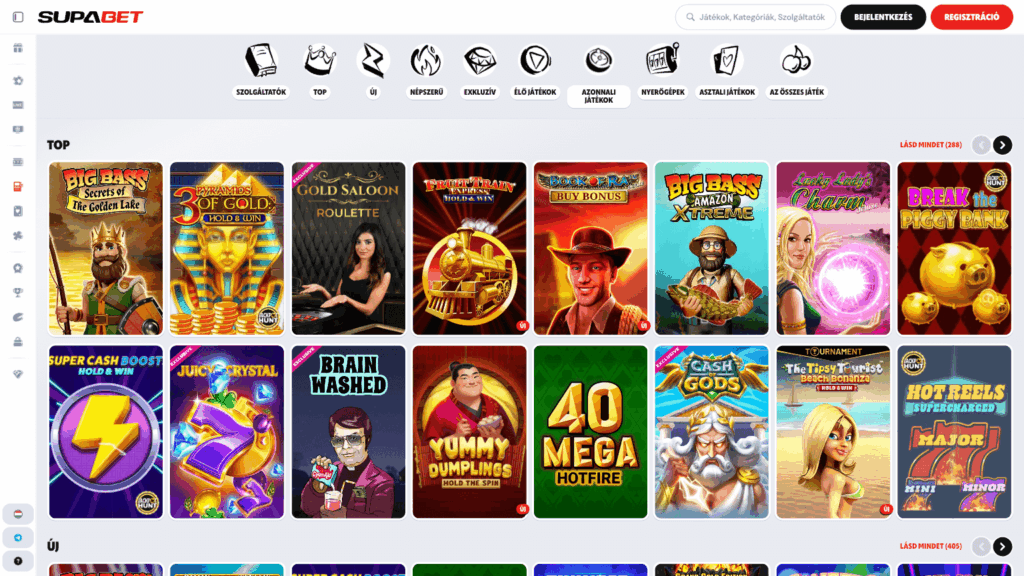1024x576 pixels.
Task: Open the help question mark icon
Action: [18, 561]
